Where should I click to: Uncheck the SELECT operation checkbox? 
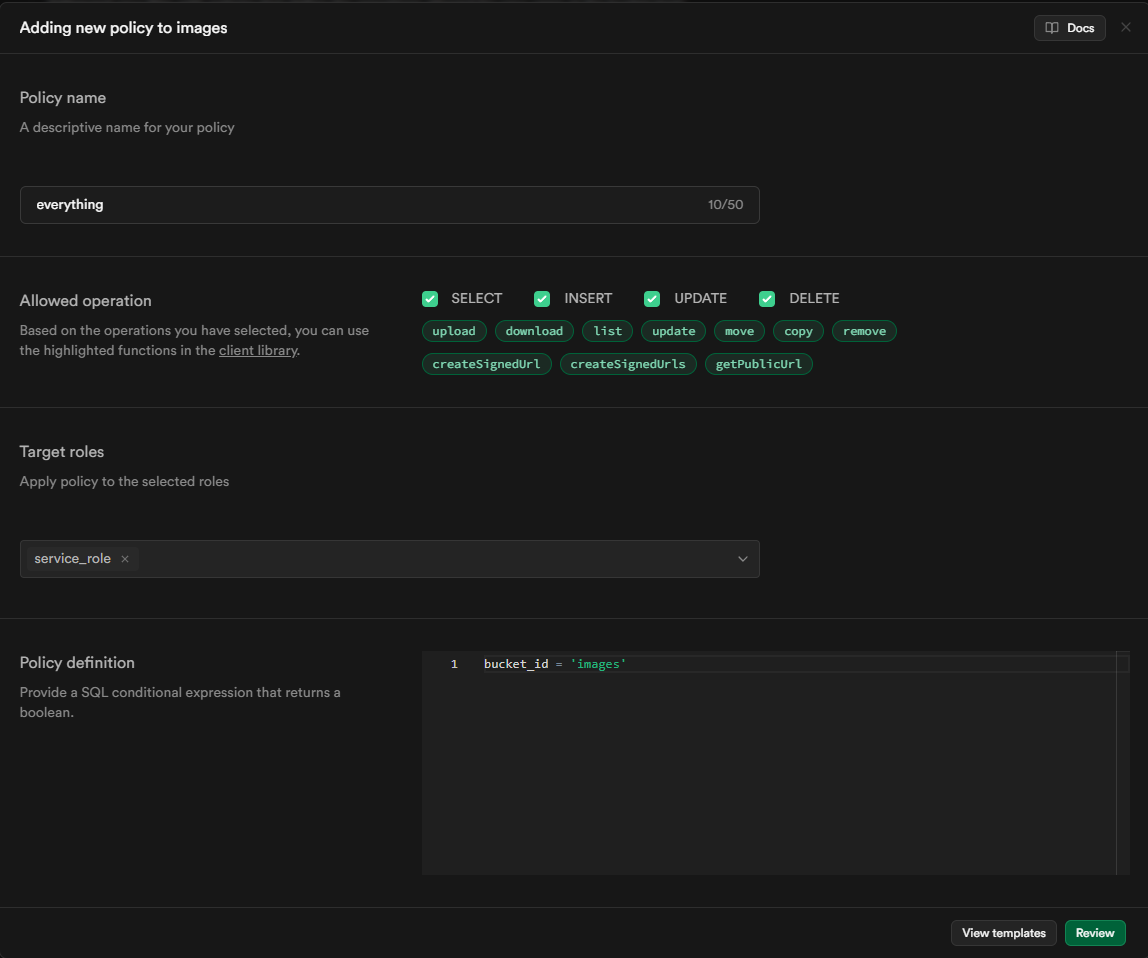(x=430, y=298)
